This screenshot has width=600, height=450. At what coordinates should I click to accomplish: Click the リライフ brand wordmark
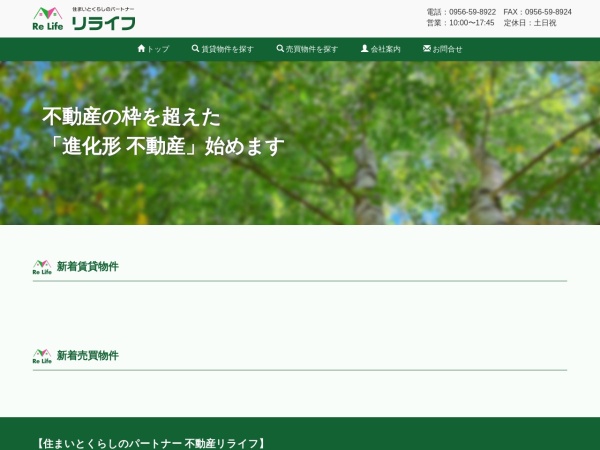click(x=104, y=23)
